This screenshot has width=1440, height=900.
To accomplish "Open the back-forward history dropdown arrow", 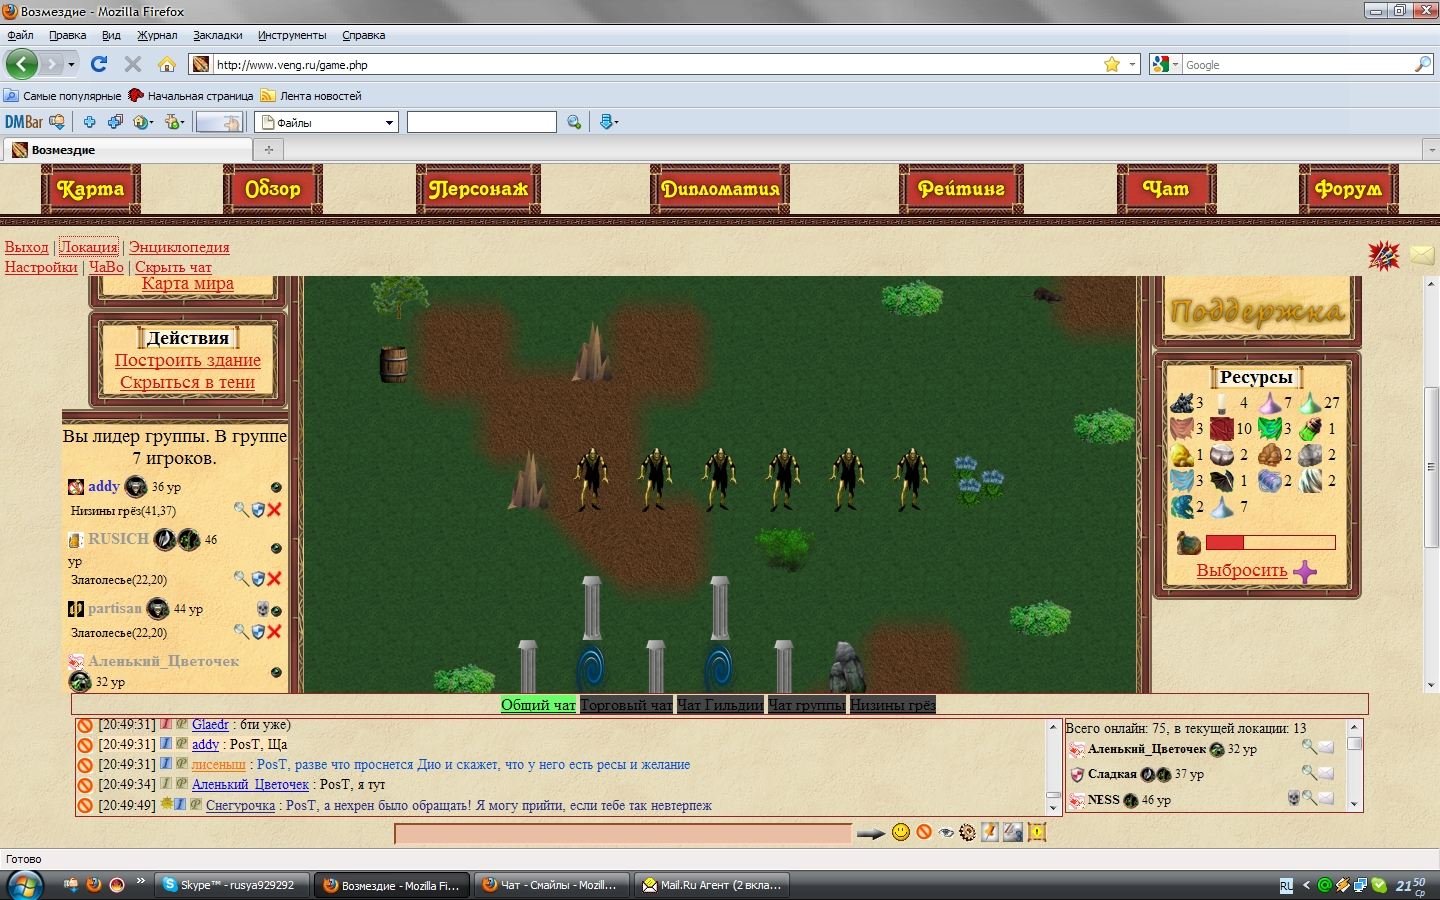I will 71,64.
